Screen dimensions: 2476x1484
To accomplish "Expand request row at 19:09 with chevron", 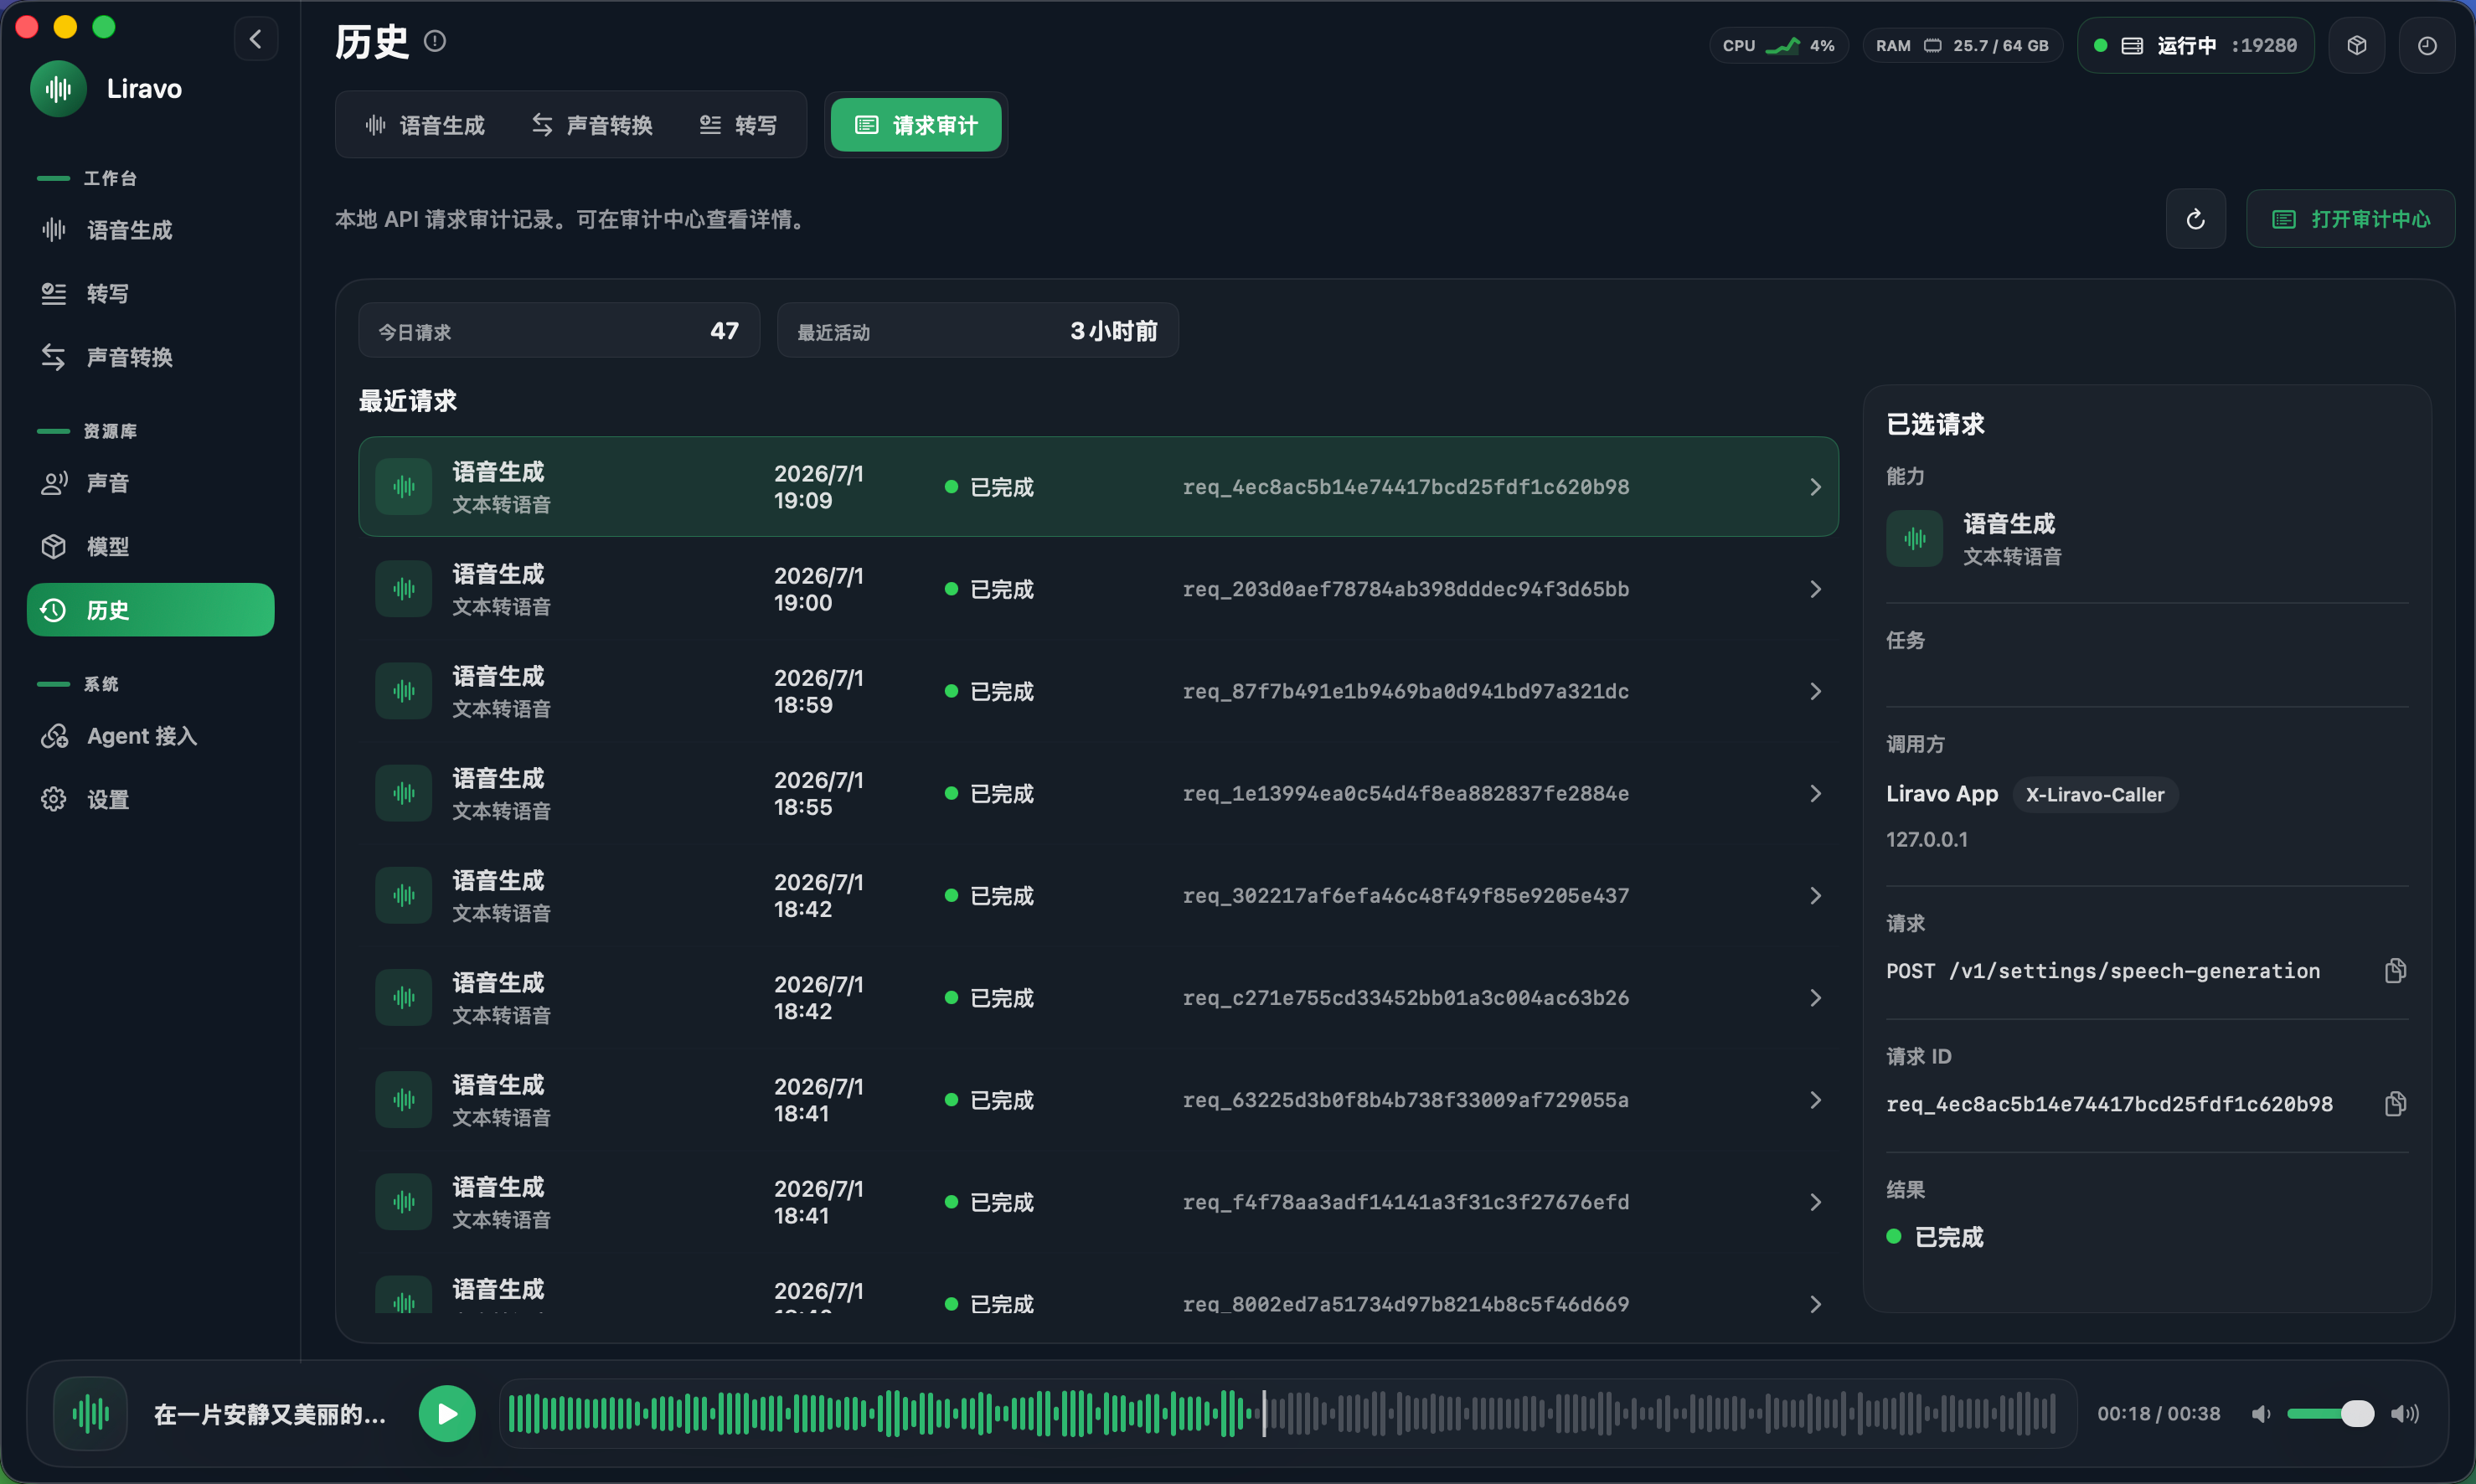I will click(x=1815, y=487).
